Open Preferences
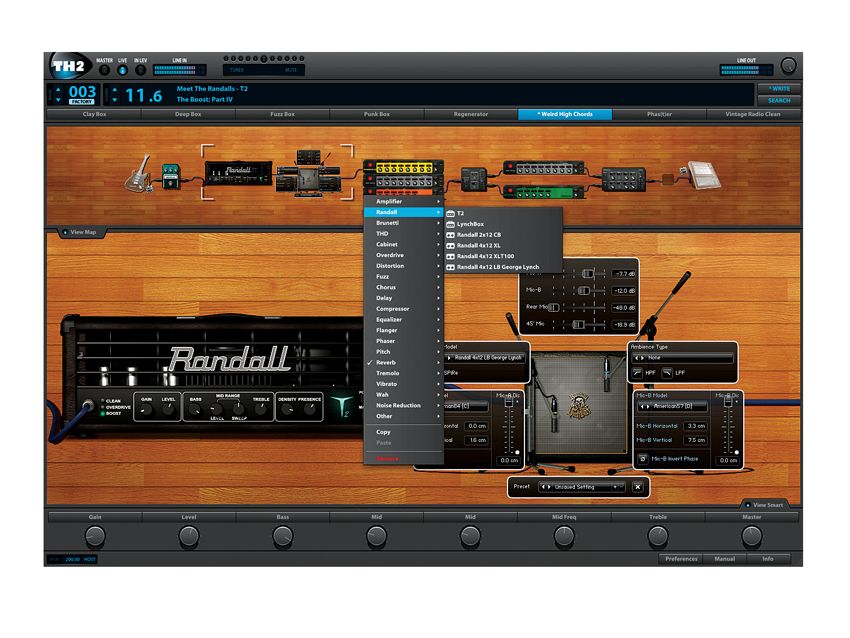Viewport: 850px width, 638px height. click(681, 559)
